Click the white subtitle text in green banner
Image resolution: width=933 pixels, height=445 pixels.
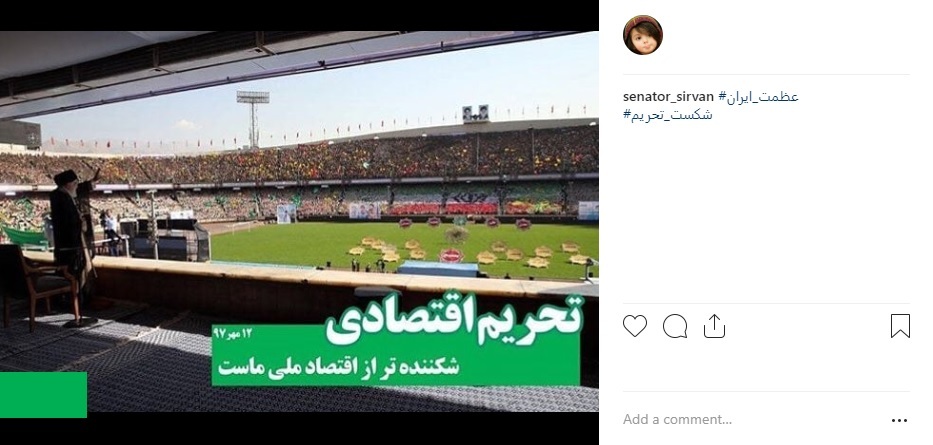(x=338, y=366)
